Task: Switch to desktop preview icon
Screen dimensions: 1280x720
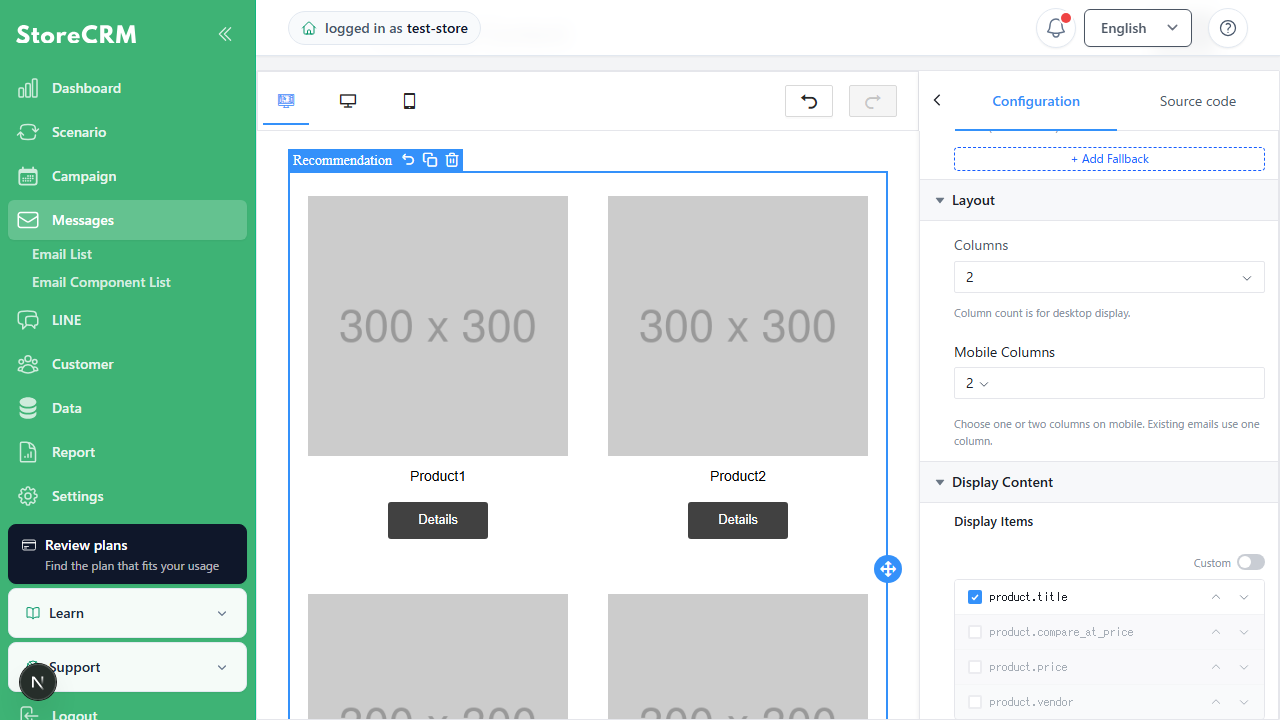Action: (348, 101)
